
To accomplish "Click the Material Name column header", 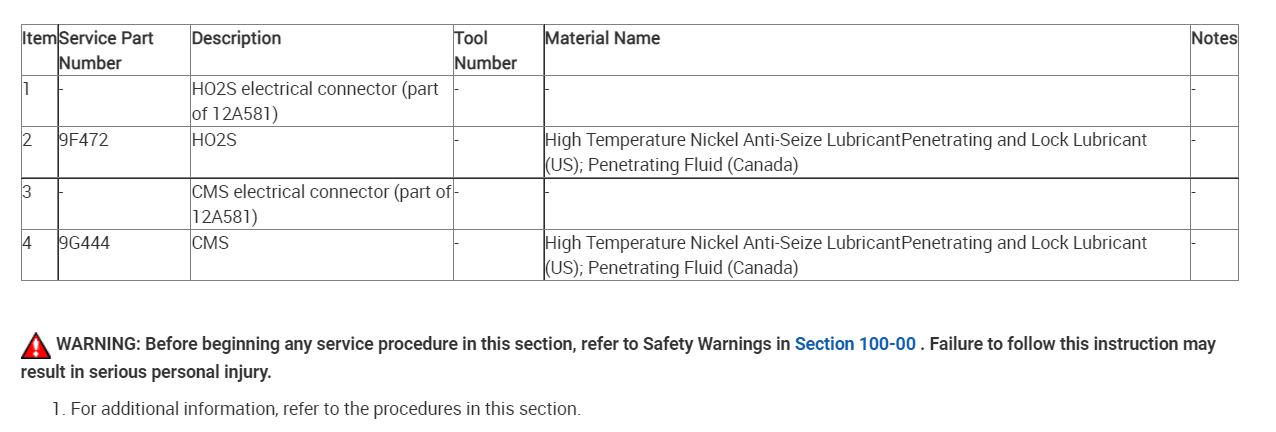I will tap(602, 39).
